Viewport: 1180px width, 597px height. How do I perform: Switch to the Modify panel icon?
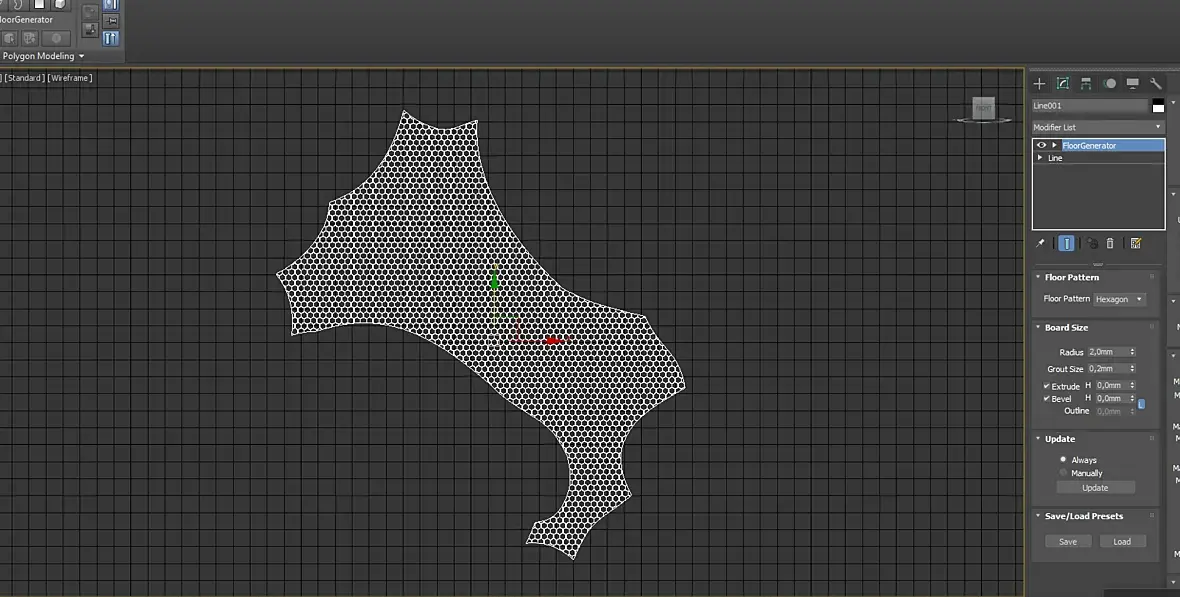[1063, 84]
